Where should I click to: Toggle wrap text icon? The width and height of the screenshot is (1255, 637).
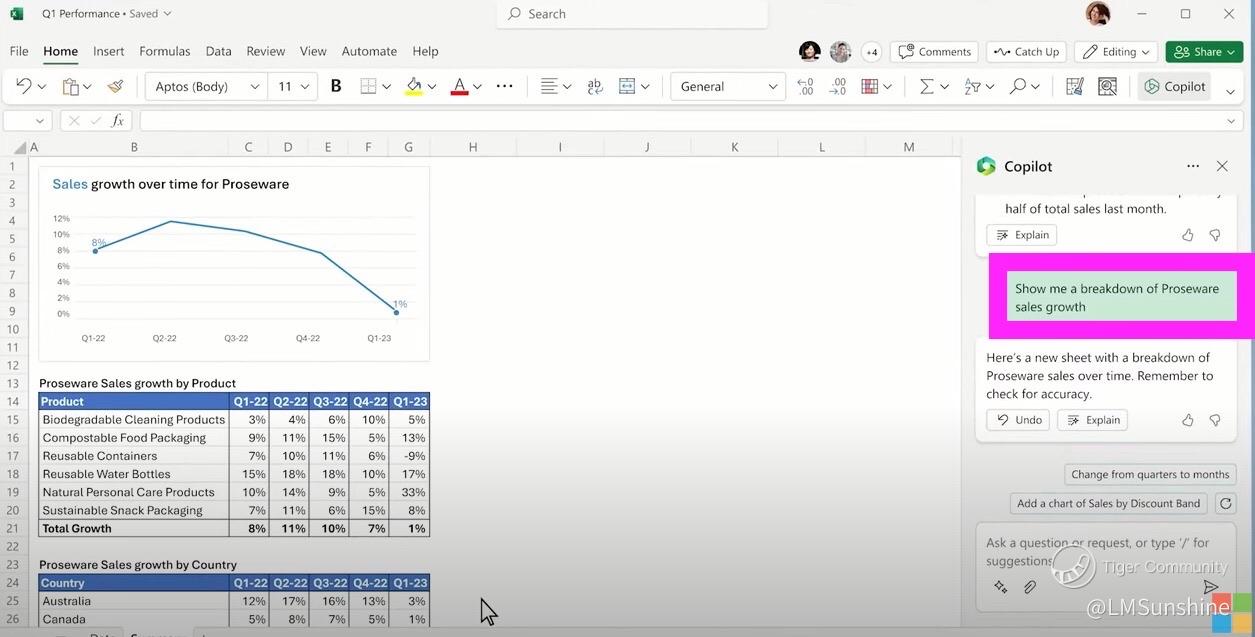tap(595, 87)
